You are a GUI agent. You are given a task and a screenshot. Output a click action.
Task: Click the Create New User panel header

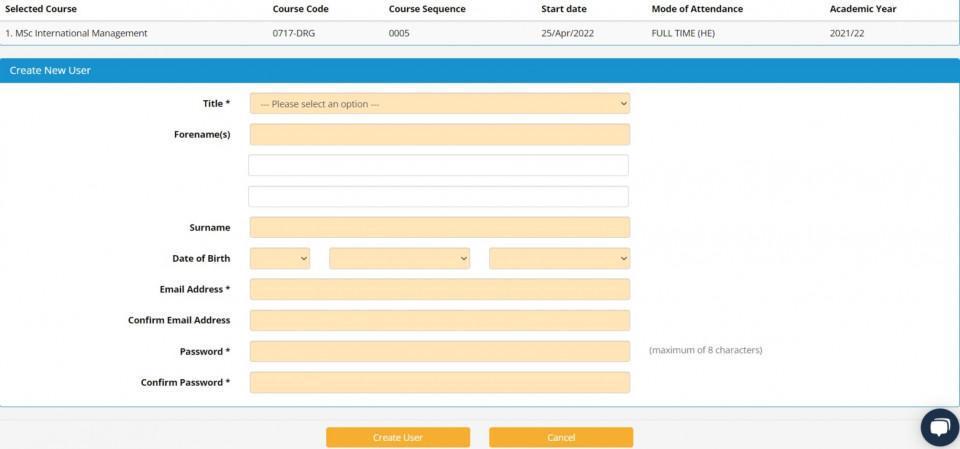50,71
